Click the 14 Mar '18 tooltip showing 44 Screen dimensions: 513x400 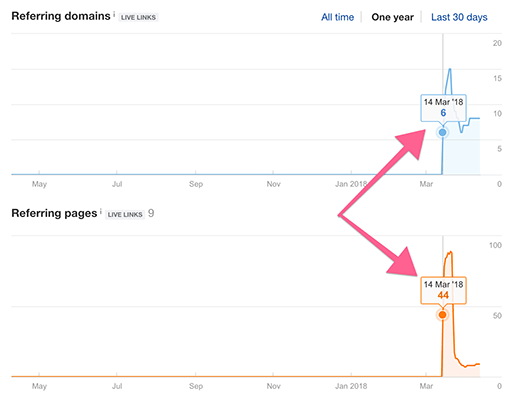tap(443, 290)
